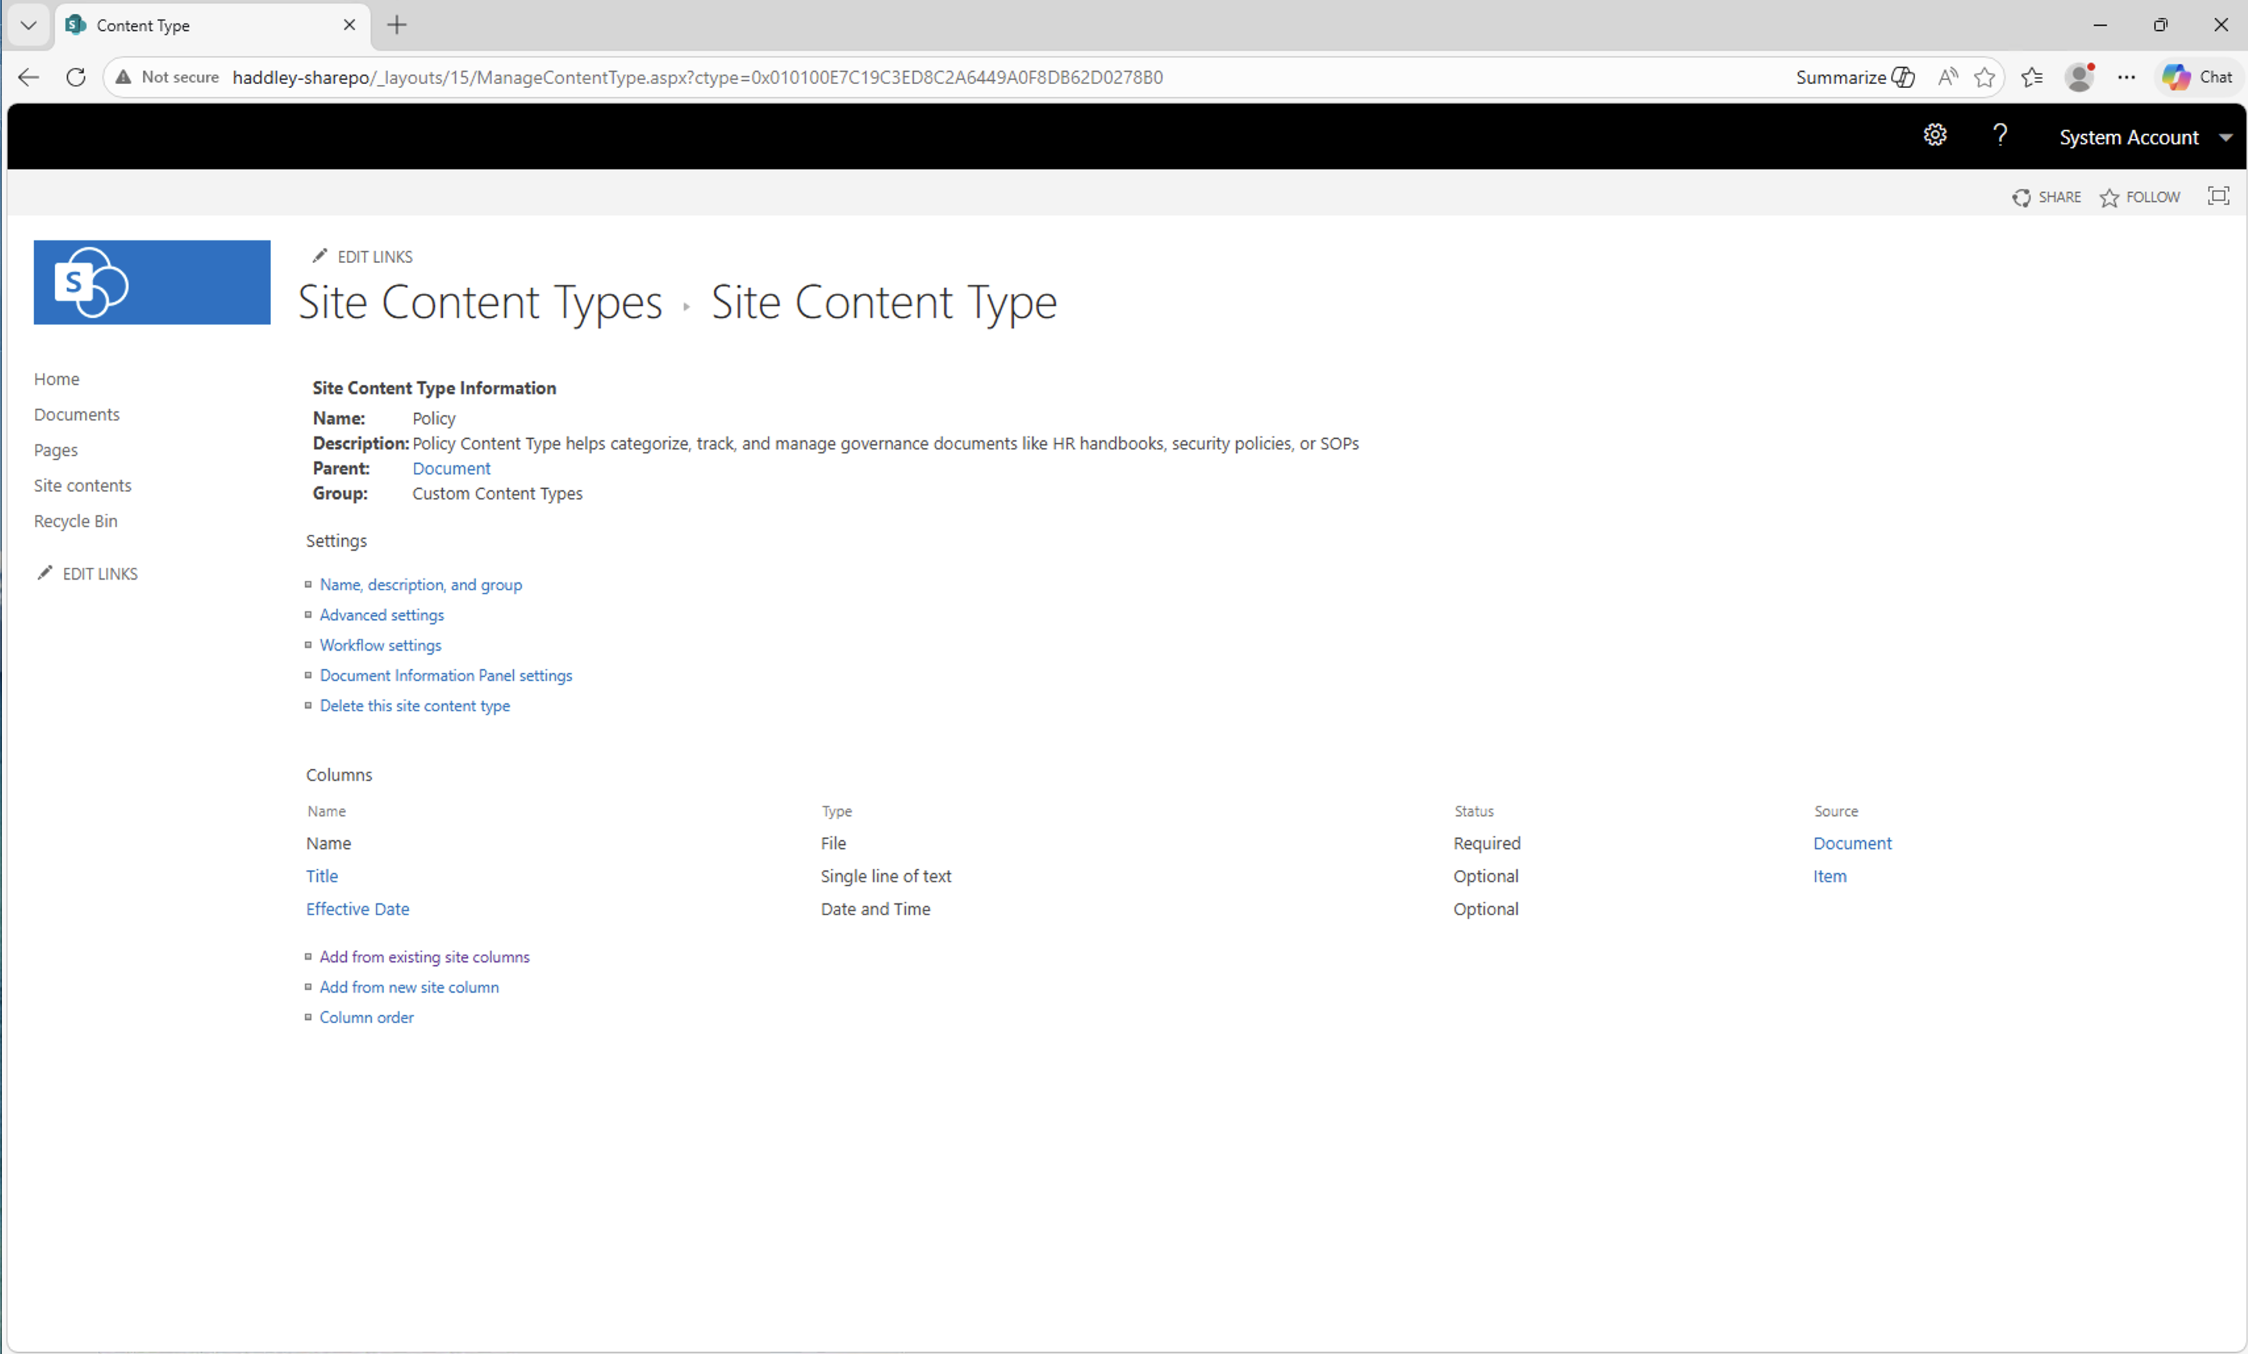Click the Status column header
Viewport: 2248px width, 1354px height.
(1474, 811)
